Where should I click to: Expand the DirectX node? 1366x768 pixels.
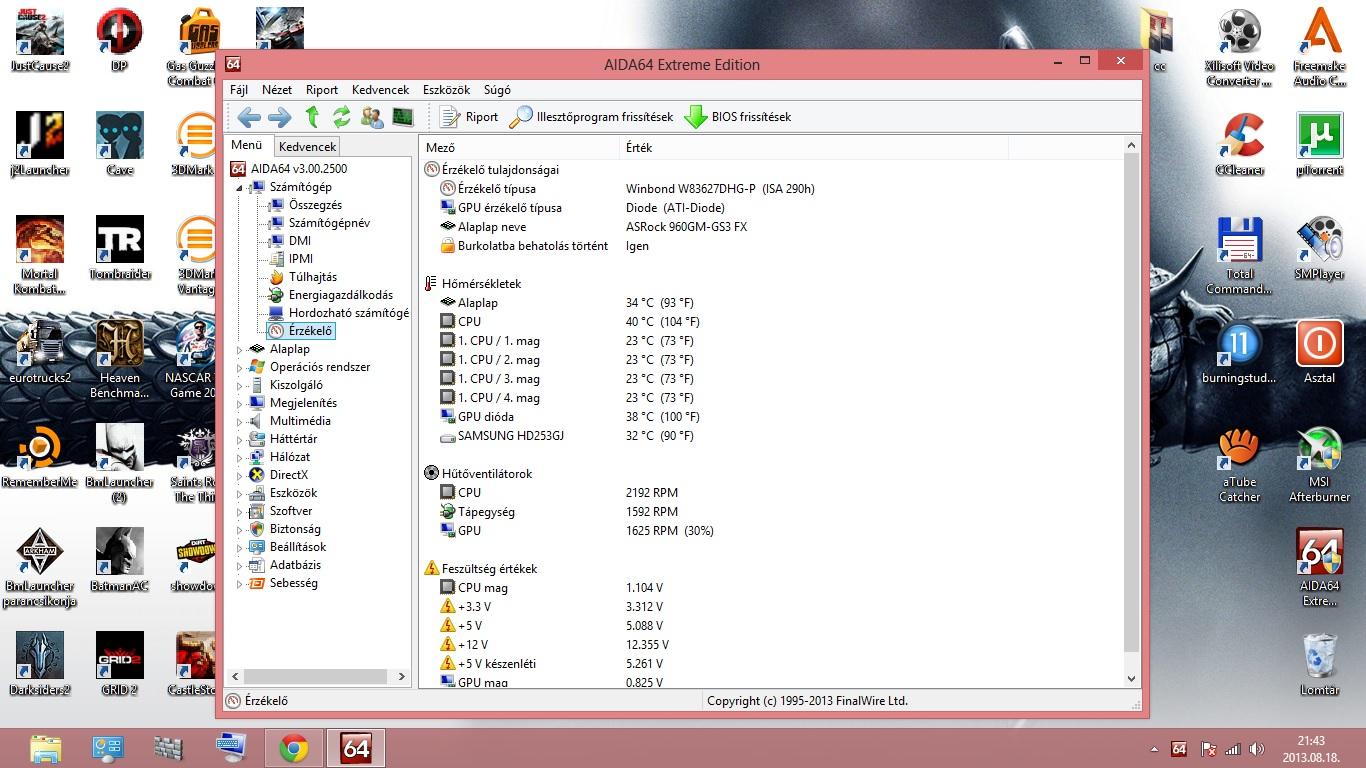240,475
